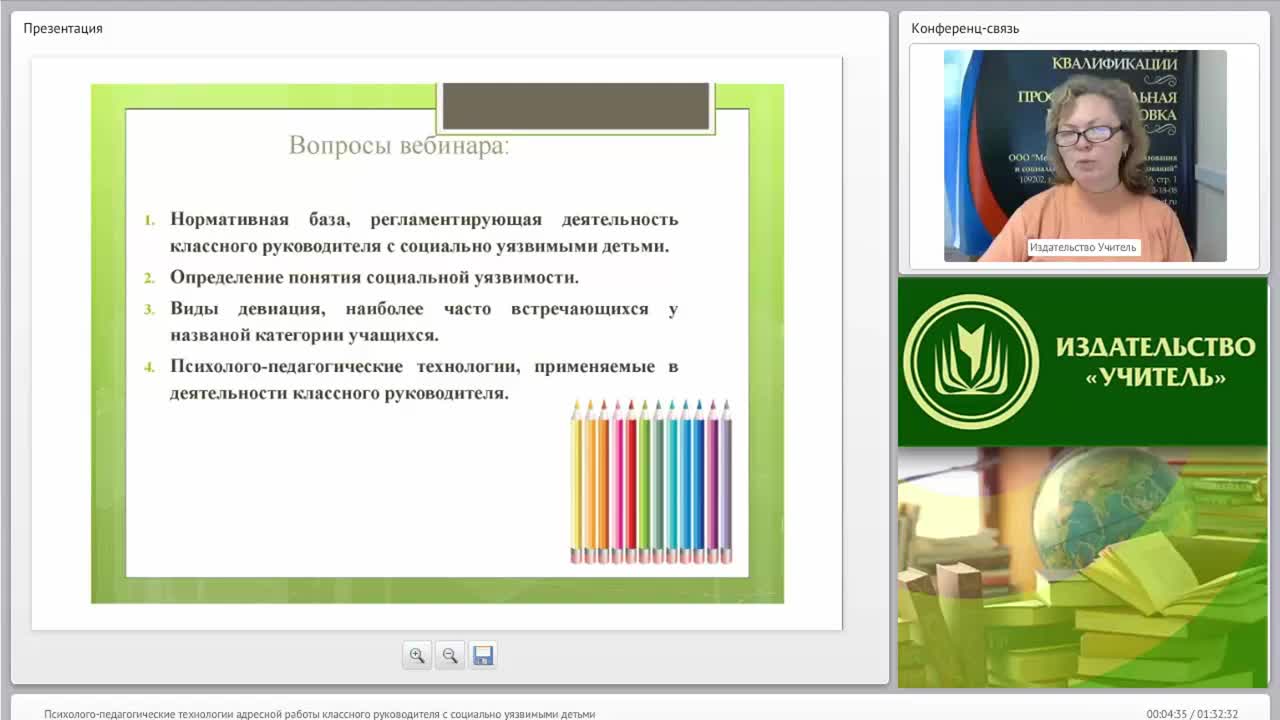Click the presenter's webcam video feed

pos(1085,155)
